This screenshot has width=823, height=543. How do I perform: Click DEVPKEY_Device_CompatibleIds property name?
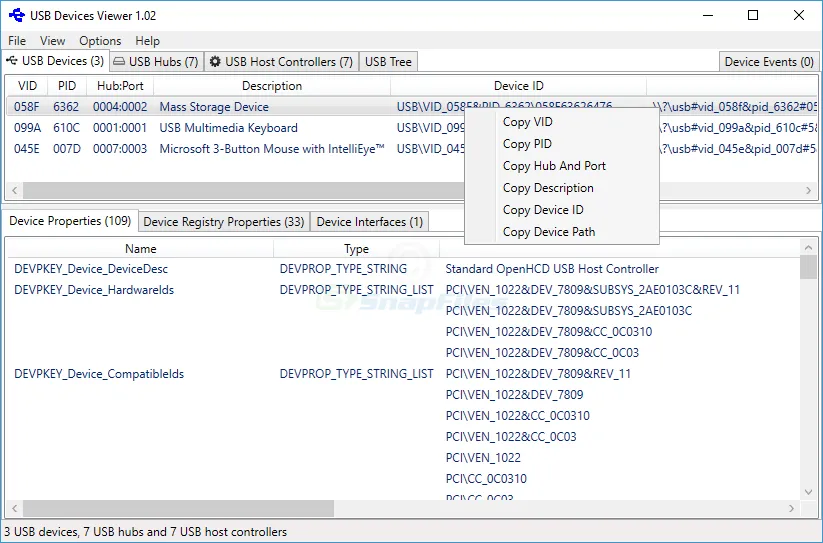coord(99,374)
